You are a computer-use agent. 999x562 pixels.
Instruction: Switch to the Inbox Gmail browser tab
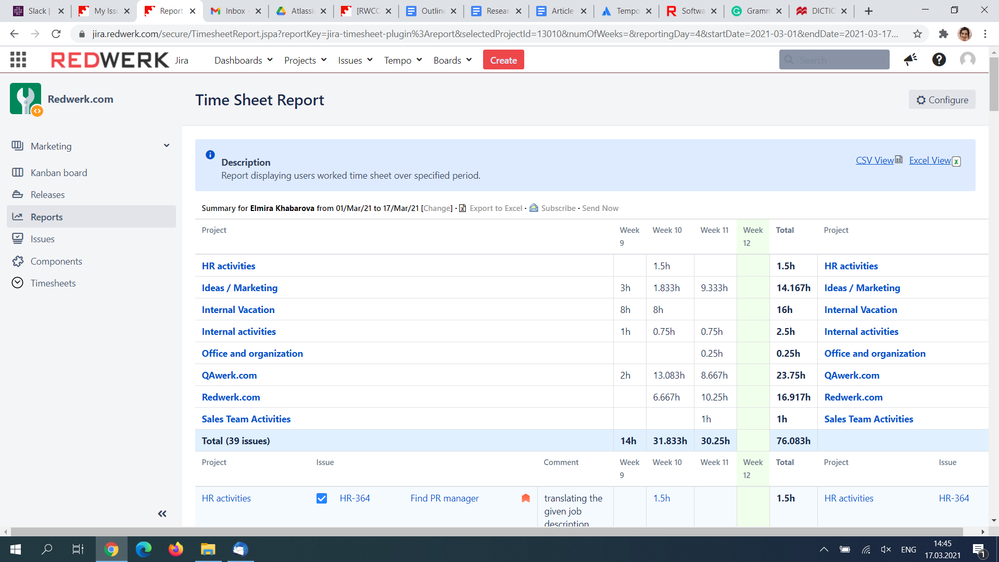click(233, 11)
